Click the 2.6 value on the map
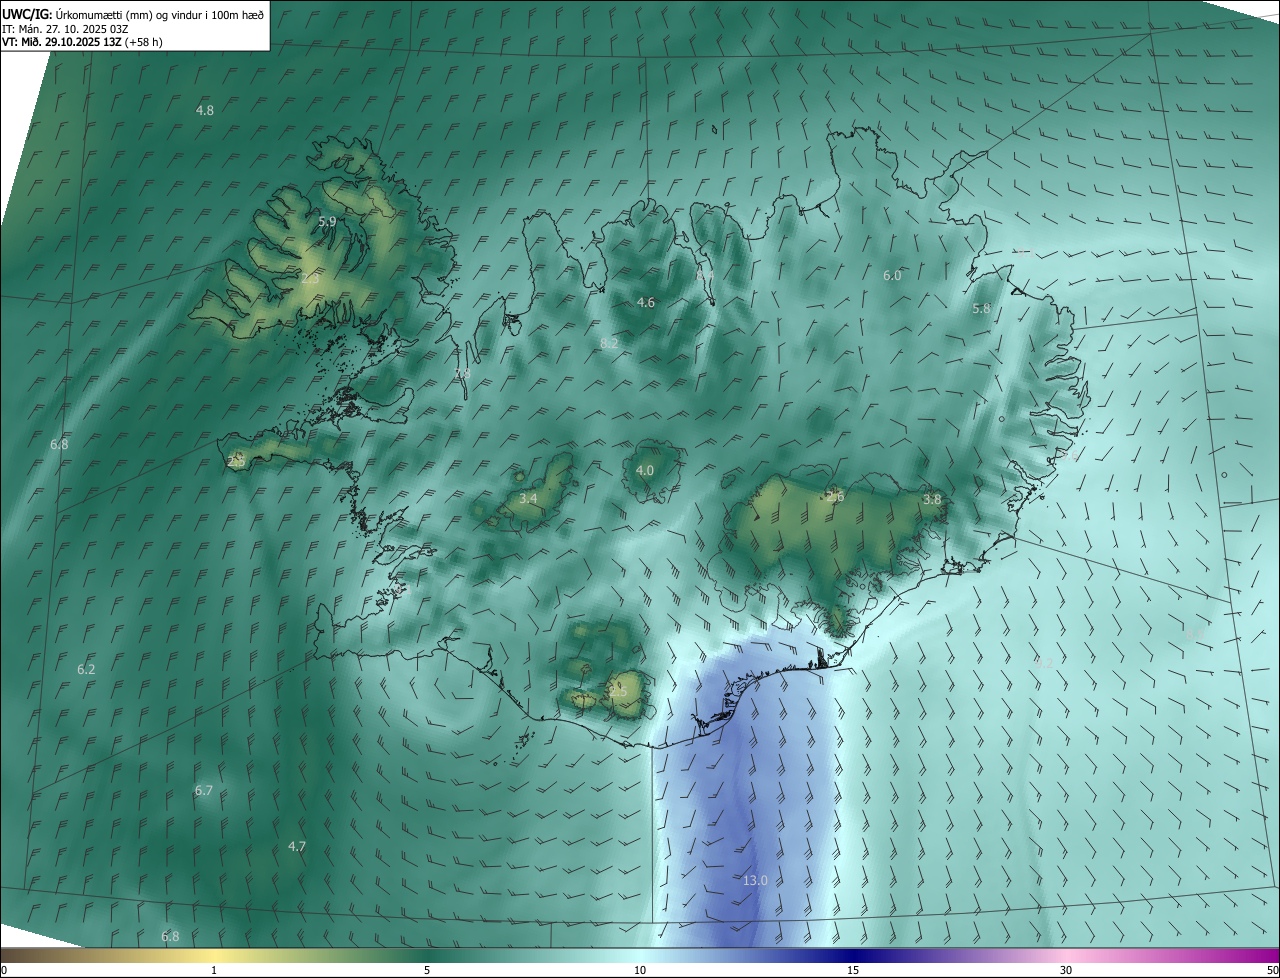Viewport: 1280px width, 978px height. [835, 496]
